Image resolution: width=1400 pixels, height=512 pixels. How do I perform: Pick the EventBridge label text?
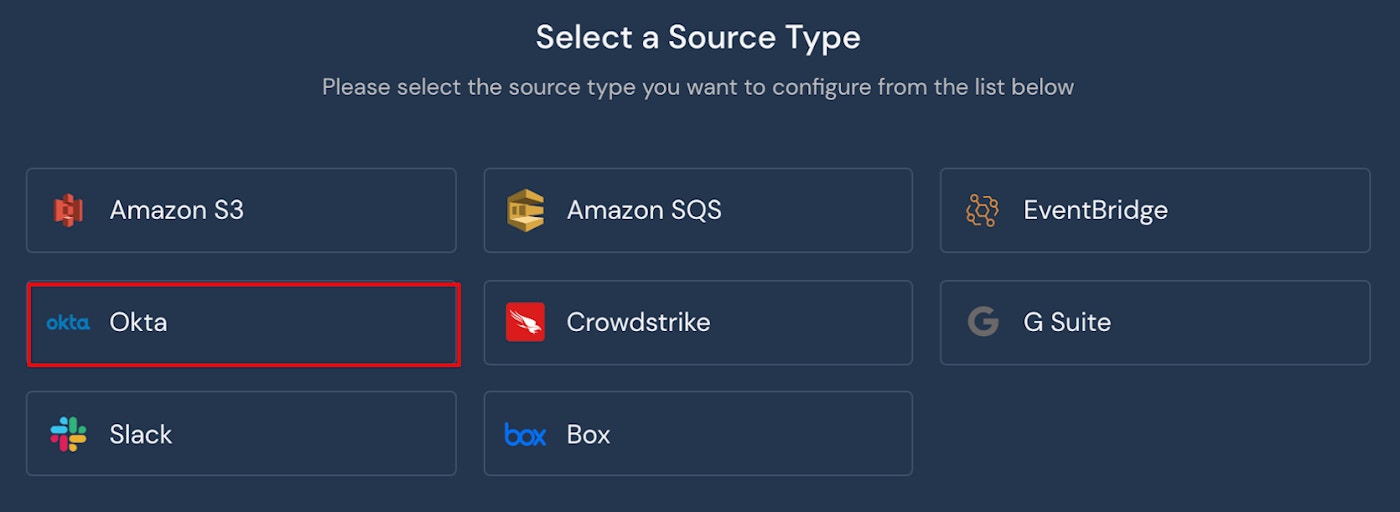pos(1095,210)
